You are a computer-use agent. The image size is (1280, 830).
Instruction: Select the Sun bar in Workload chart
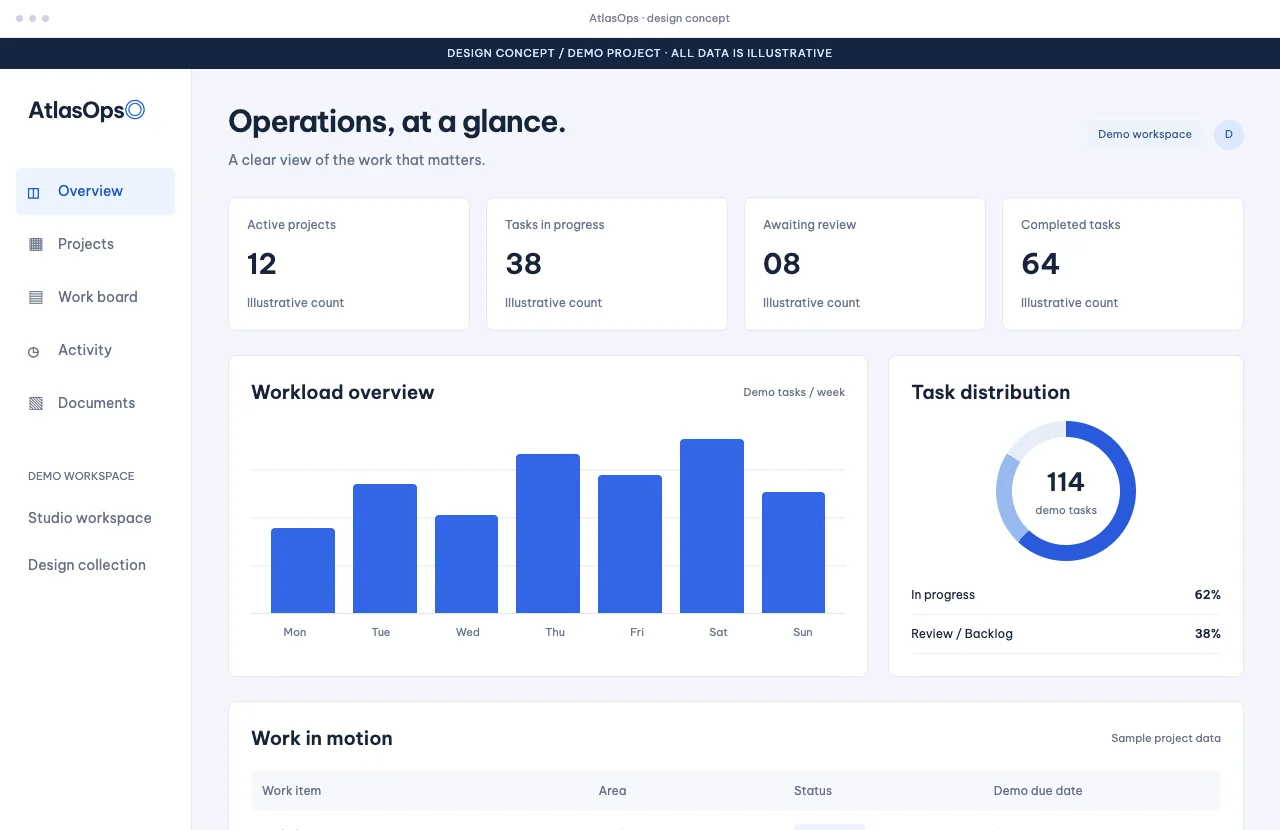point(793,552)
